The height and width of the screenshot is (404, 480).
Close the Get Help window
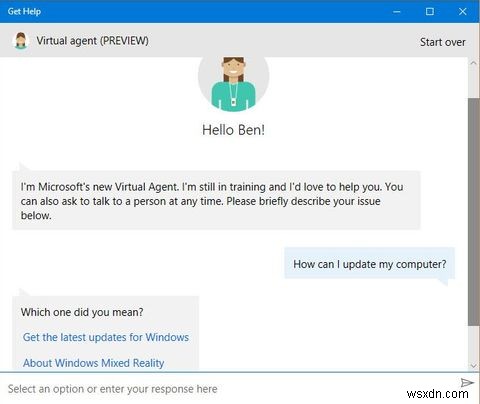(463, 12)
